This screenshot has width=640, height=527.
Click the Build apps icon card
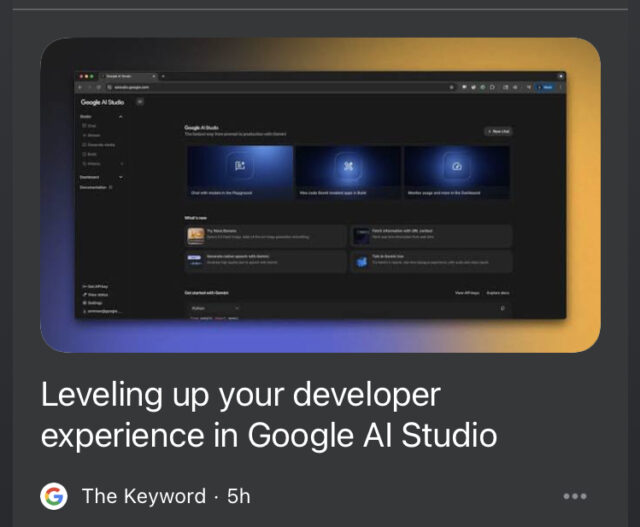point(348,166)
